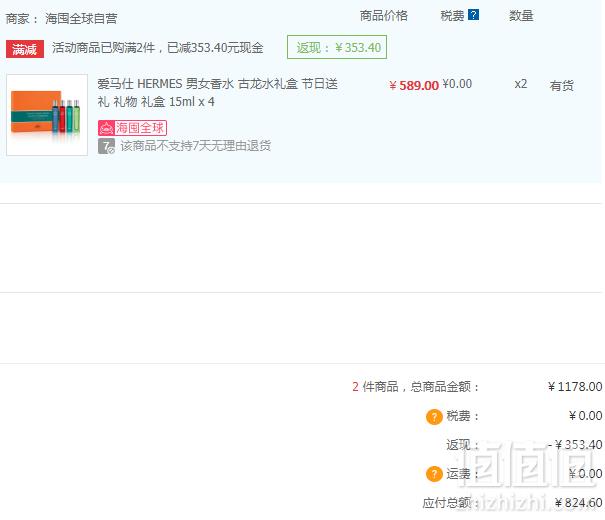This screenshot has height=520, width=605.
Task: Click the quantity x2 text
Action: (x=521, y=84)
